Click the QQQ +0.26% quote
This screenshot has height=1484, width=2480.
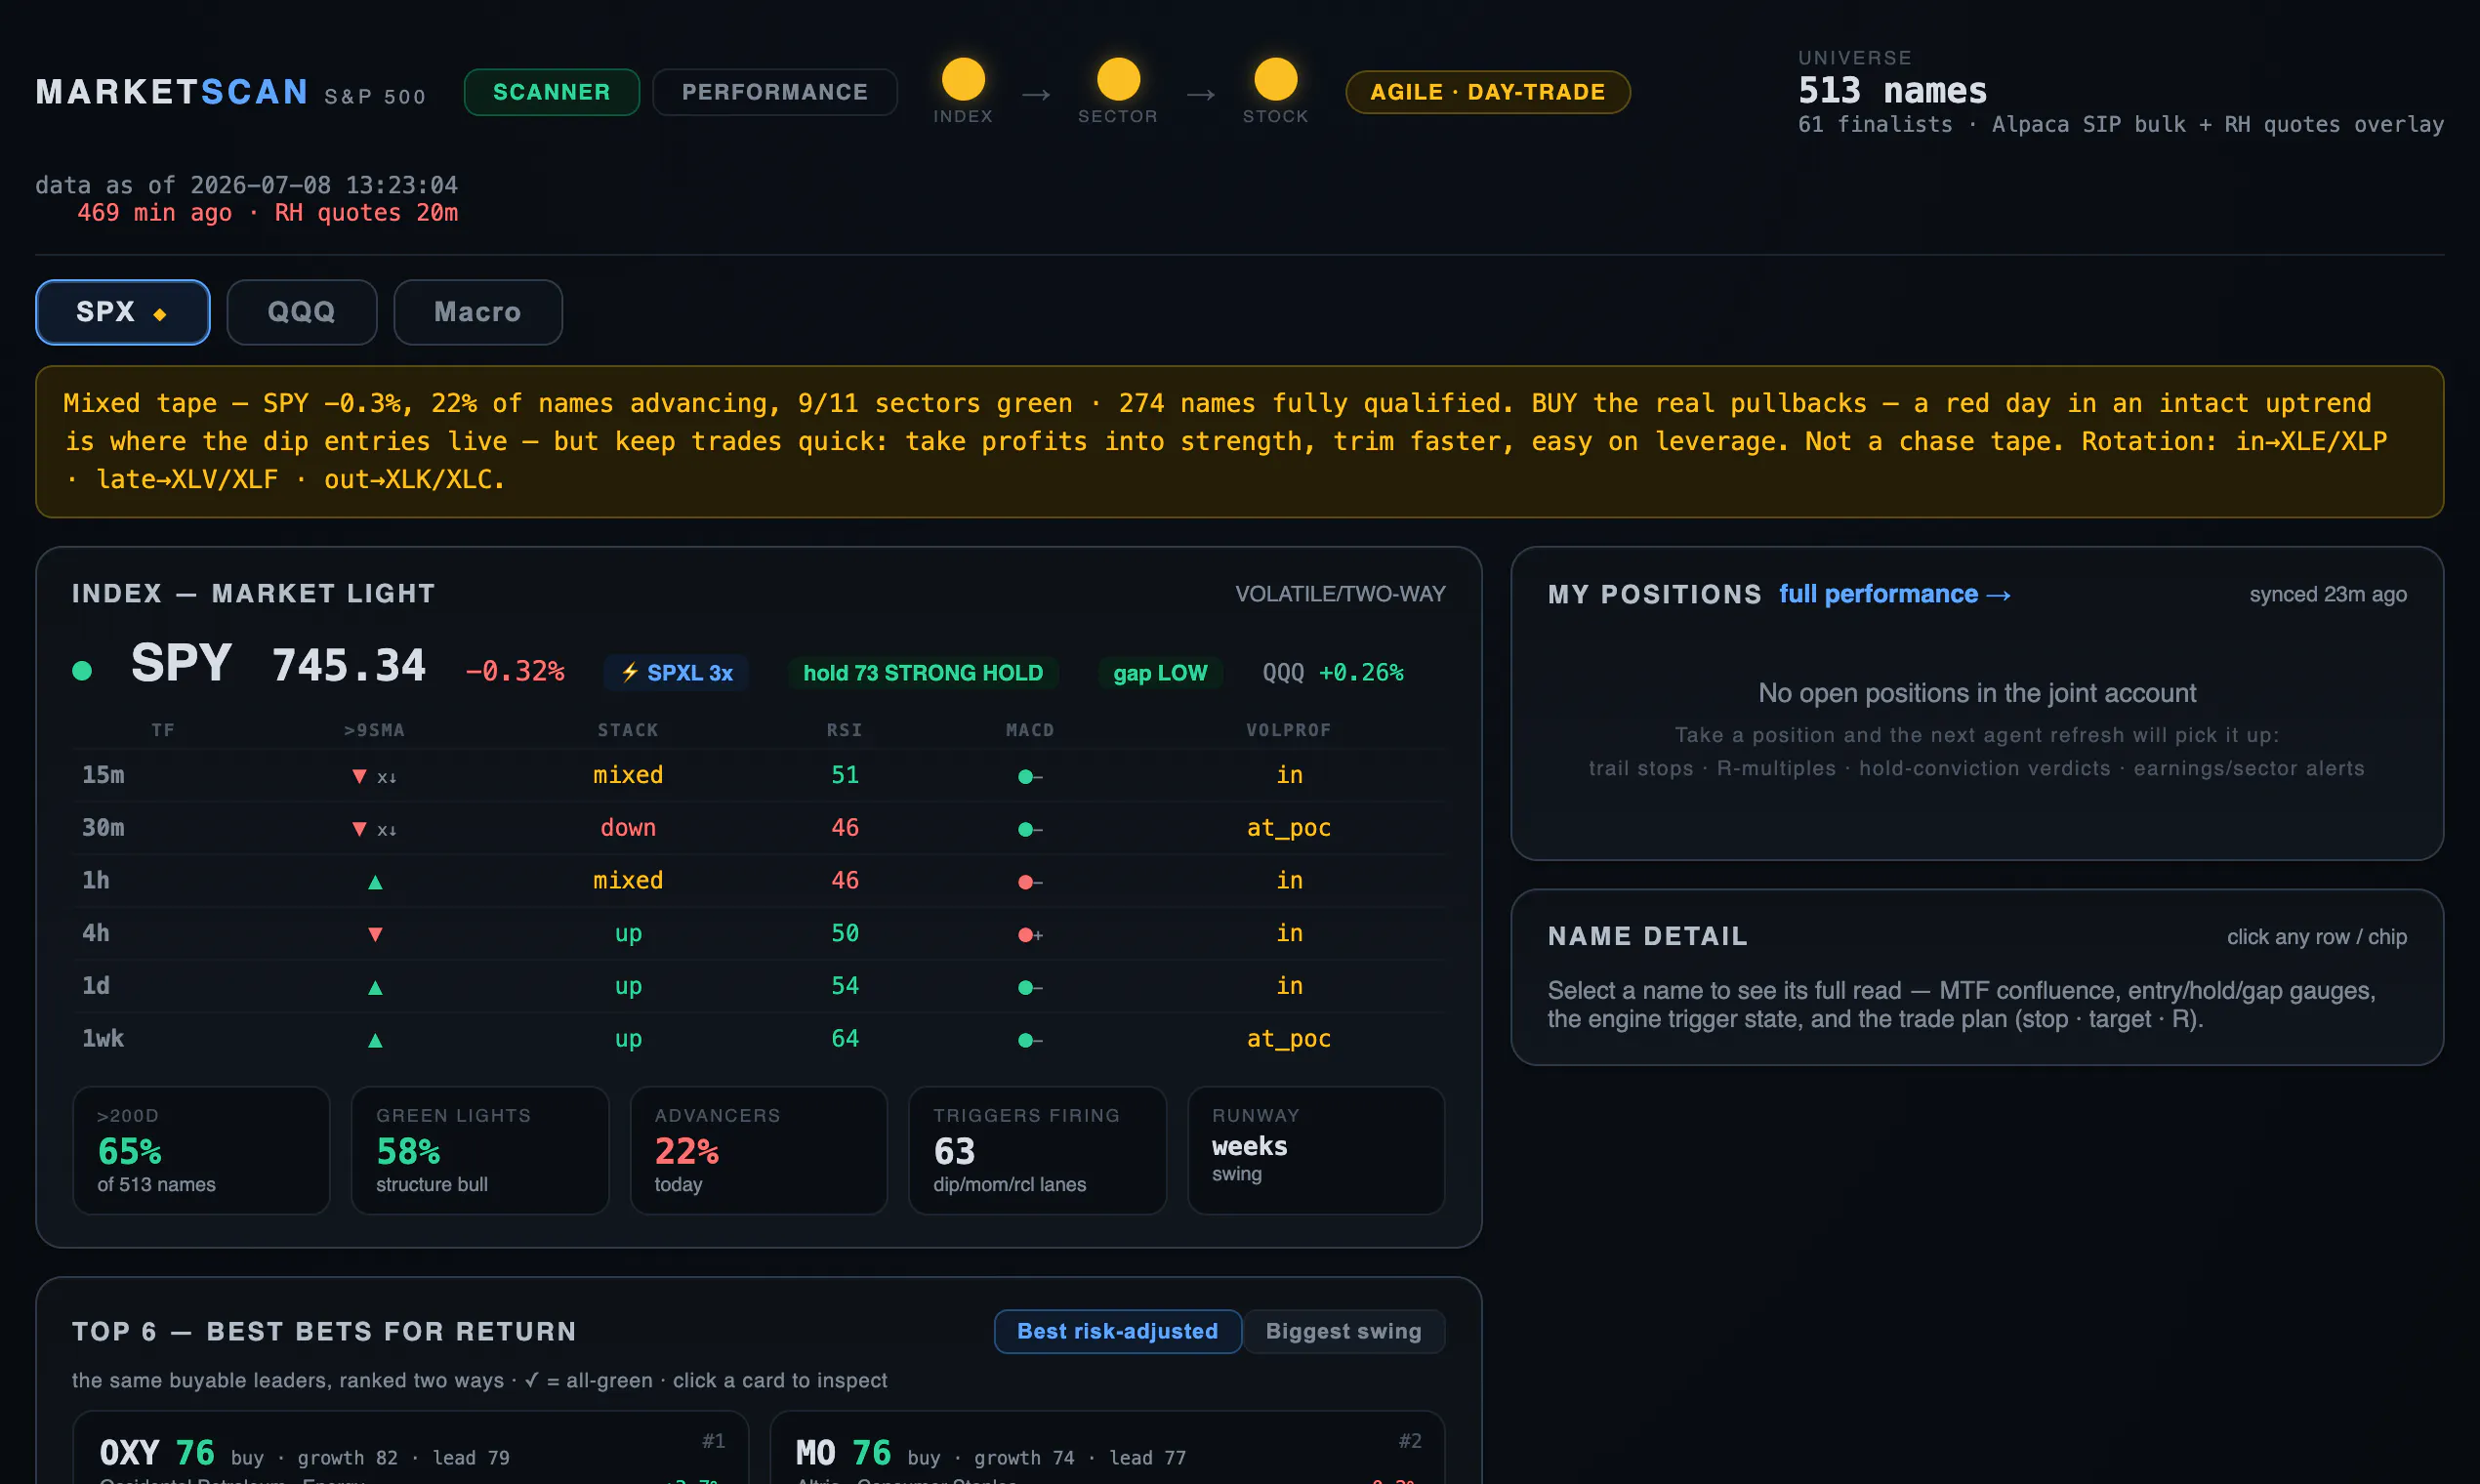tap(1333, 673)
